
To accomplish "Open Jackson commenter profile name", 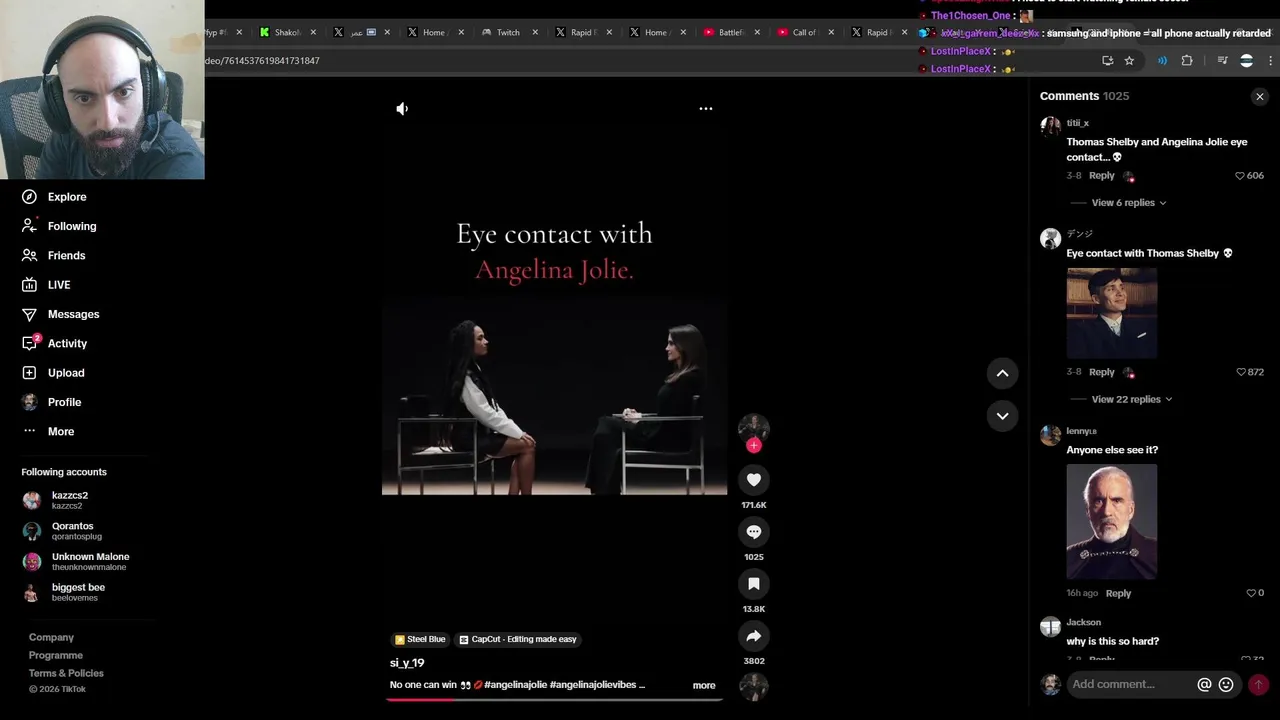I will (x=1083, y=622).
